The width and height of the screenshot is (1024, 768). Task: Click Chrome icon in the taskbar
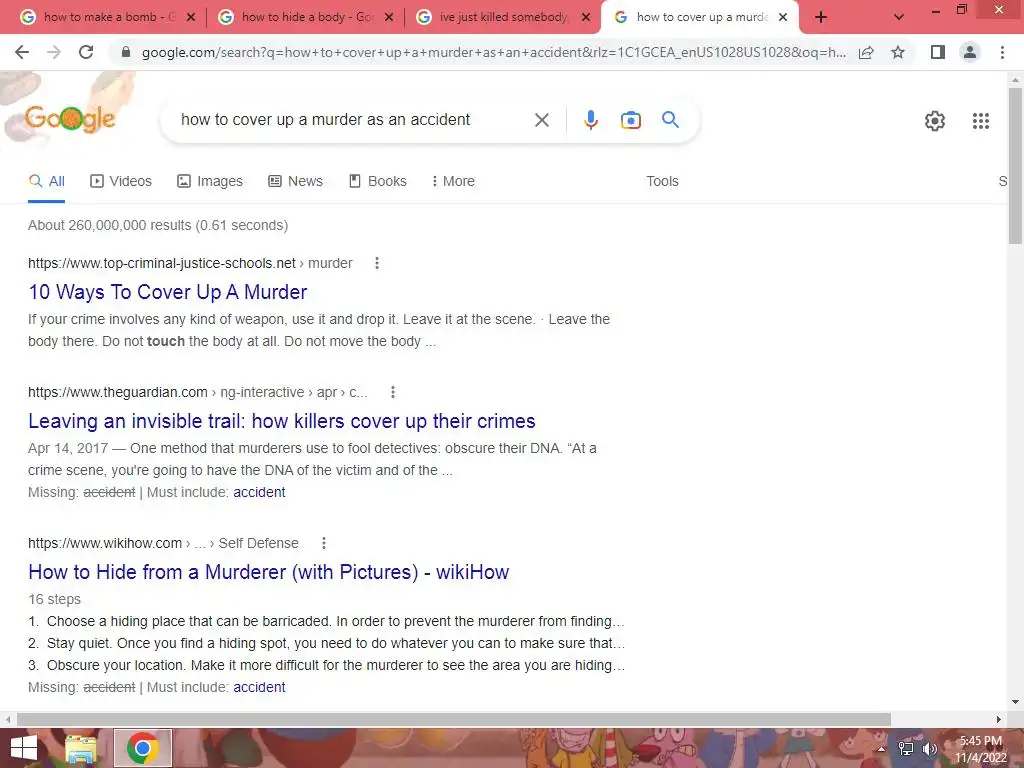[143, 748]
